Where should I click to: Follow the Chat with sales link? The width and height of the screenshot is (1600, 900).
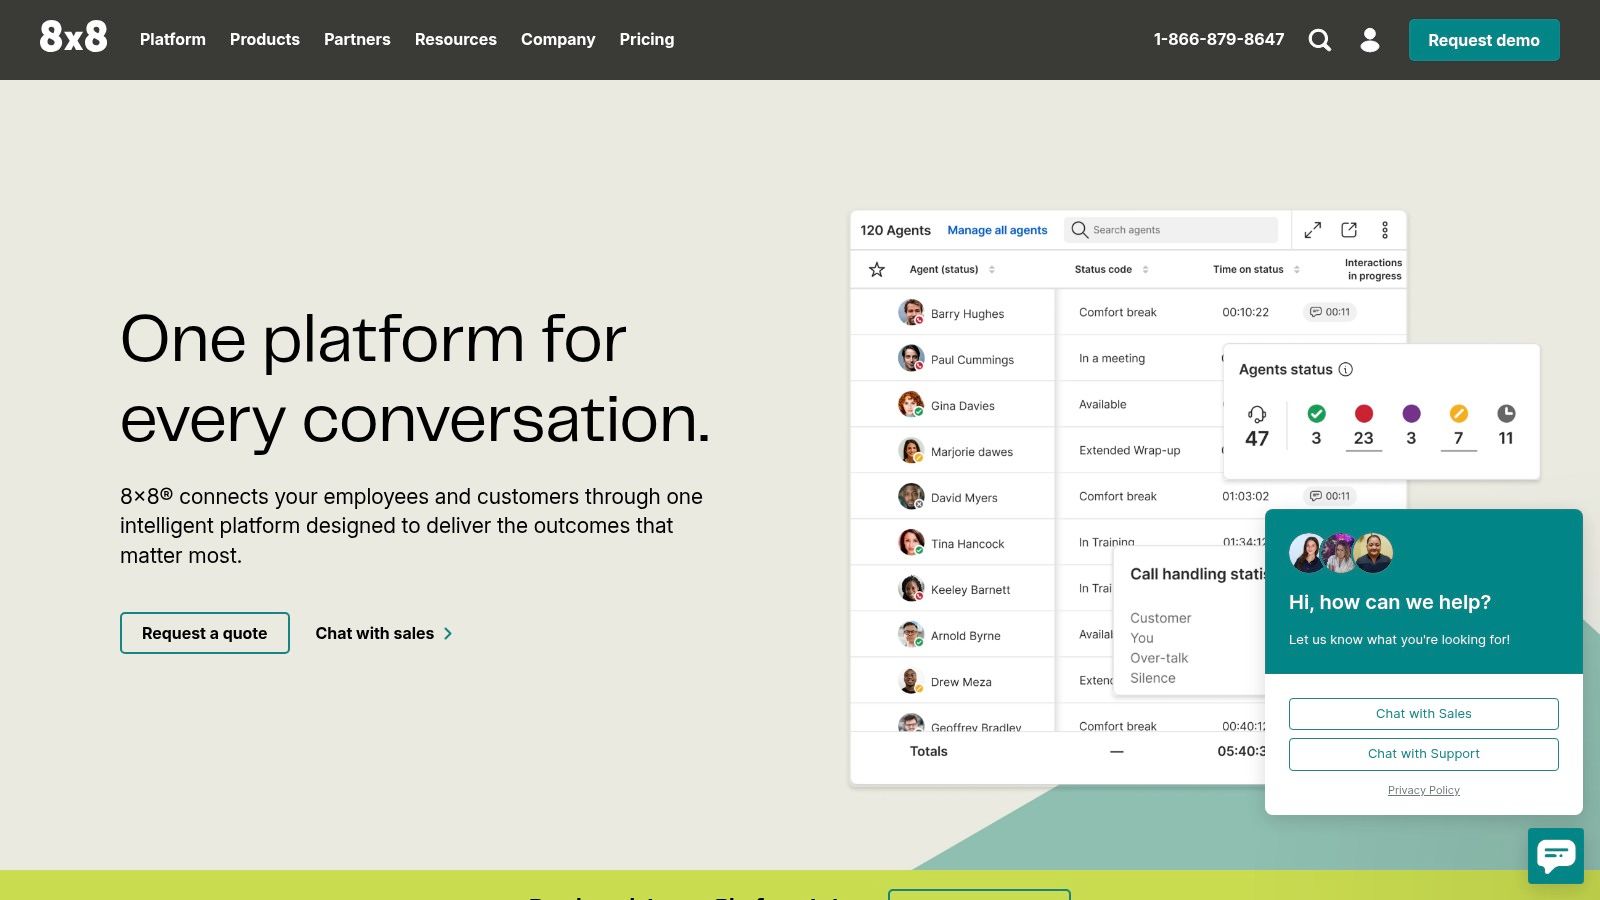[x=384, y=633]
